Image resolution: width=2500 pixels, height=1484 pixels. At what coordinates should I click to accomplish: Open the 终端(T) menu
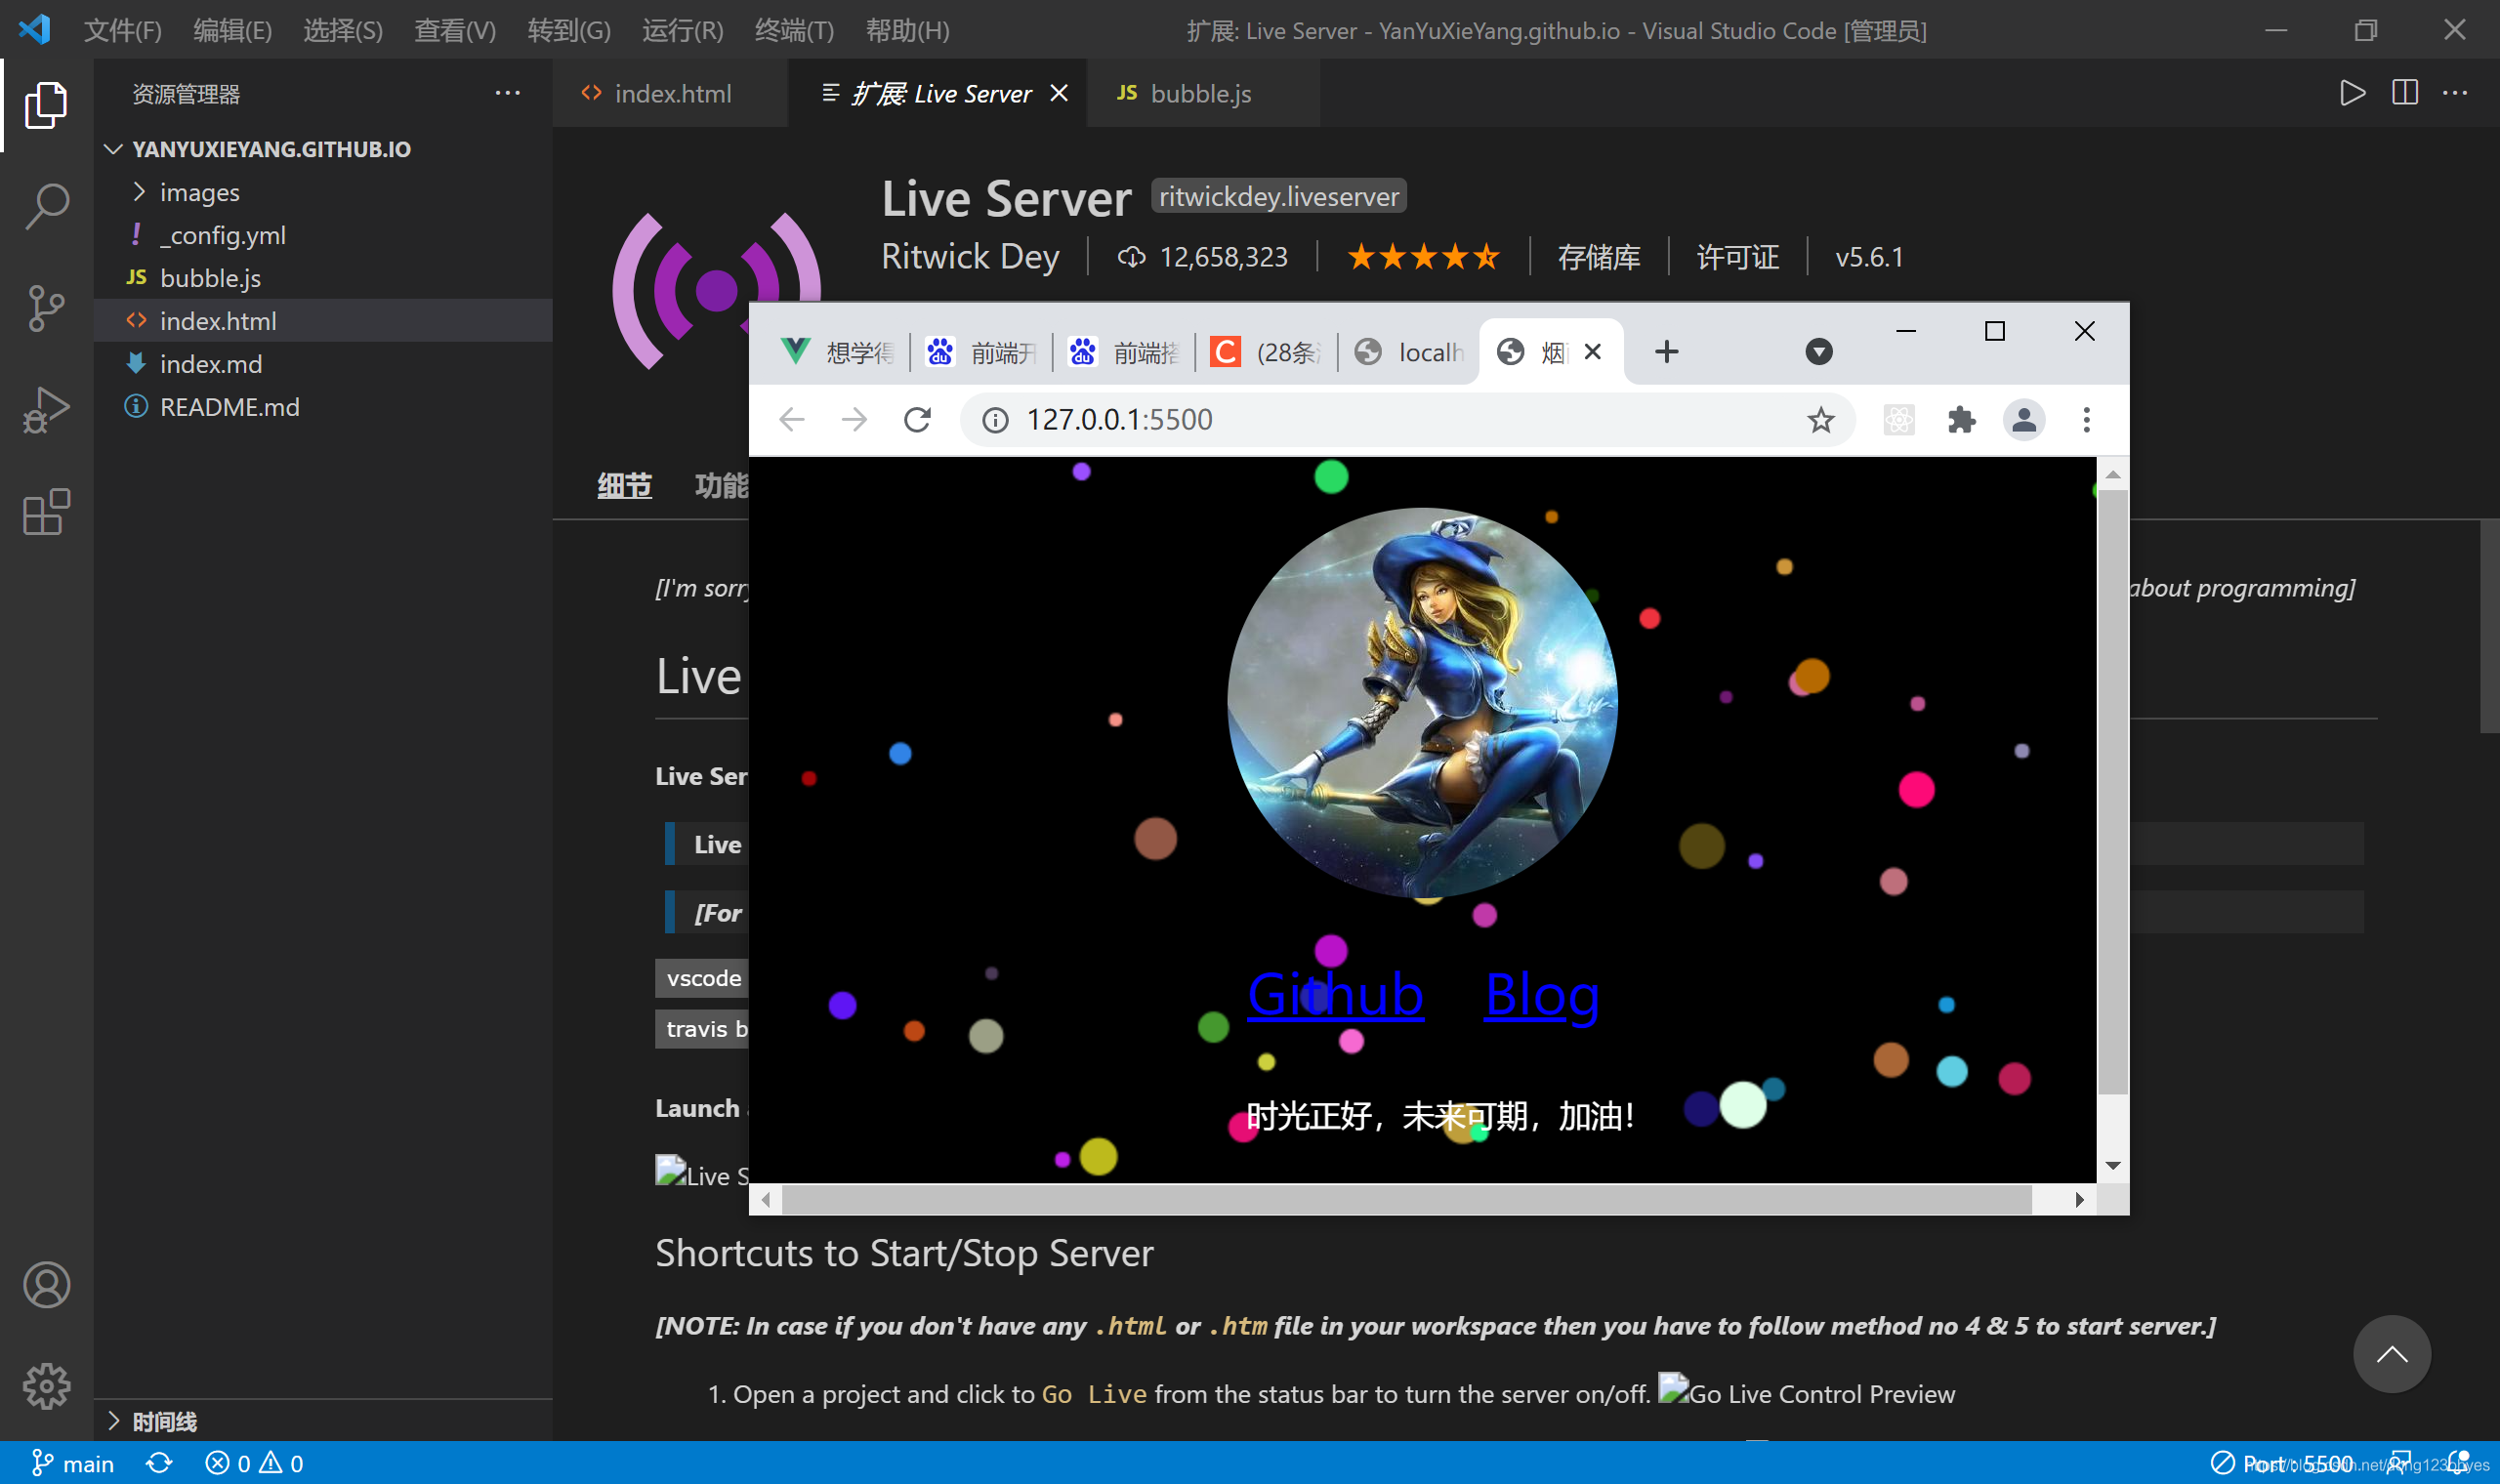[x=793, y=30]
